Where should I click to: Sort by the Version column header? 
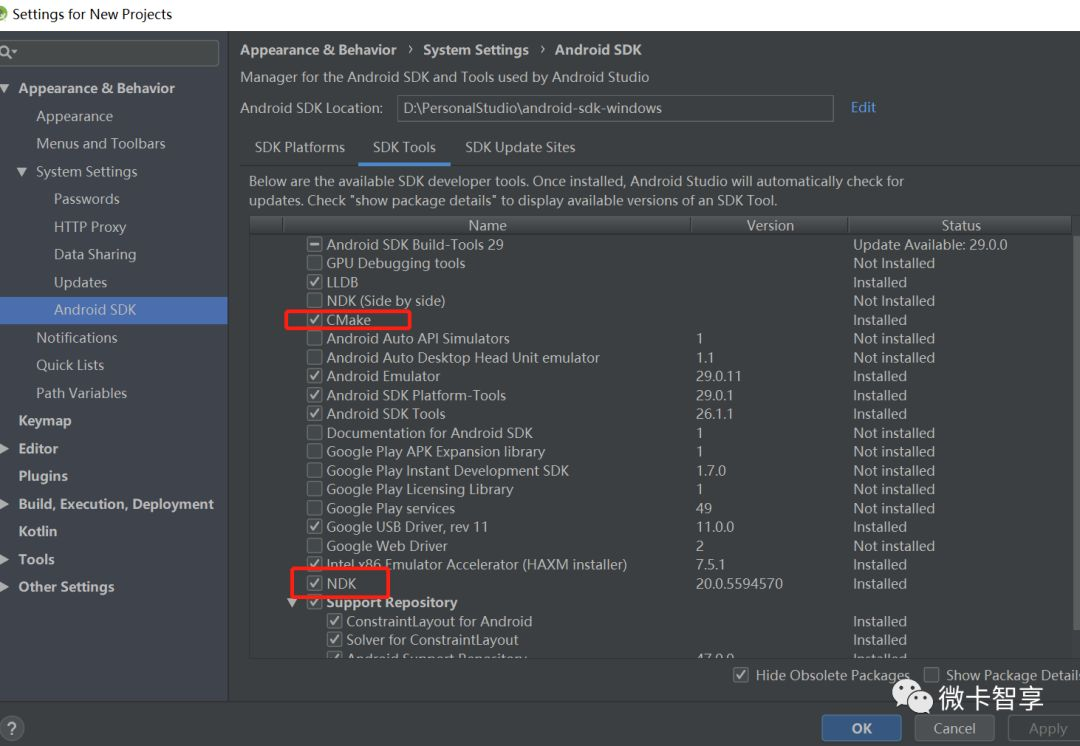tap(770, 225)
